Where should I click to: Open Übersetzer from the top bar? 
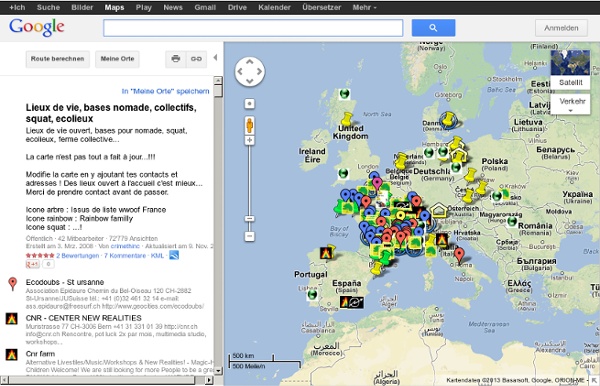[x=321, y=7]
